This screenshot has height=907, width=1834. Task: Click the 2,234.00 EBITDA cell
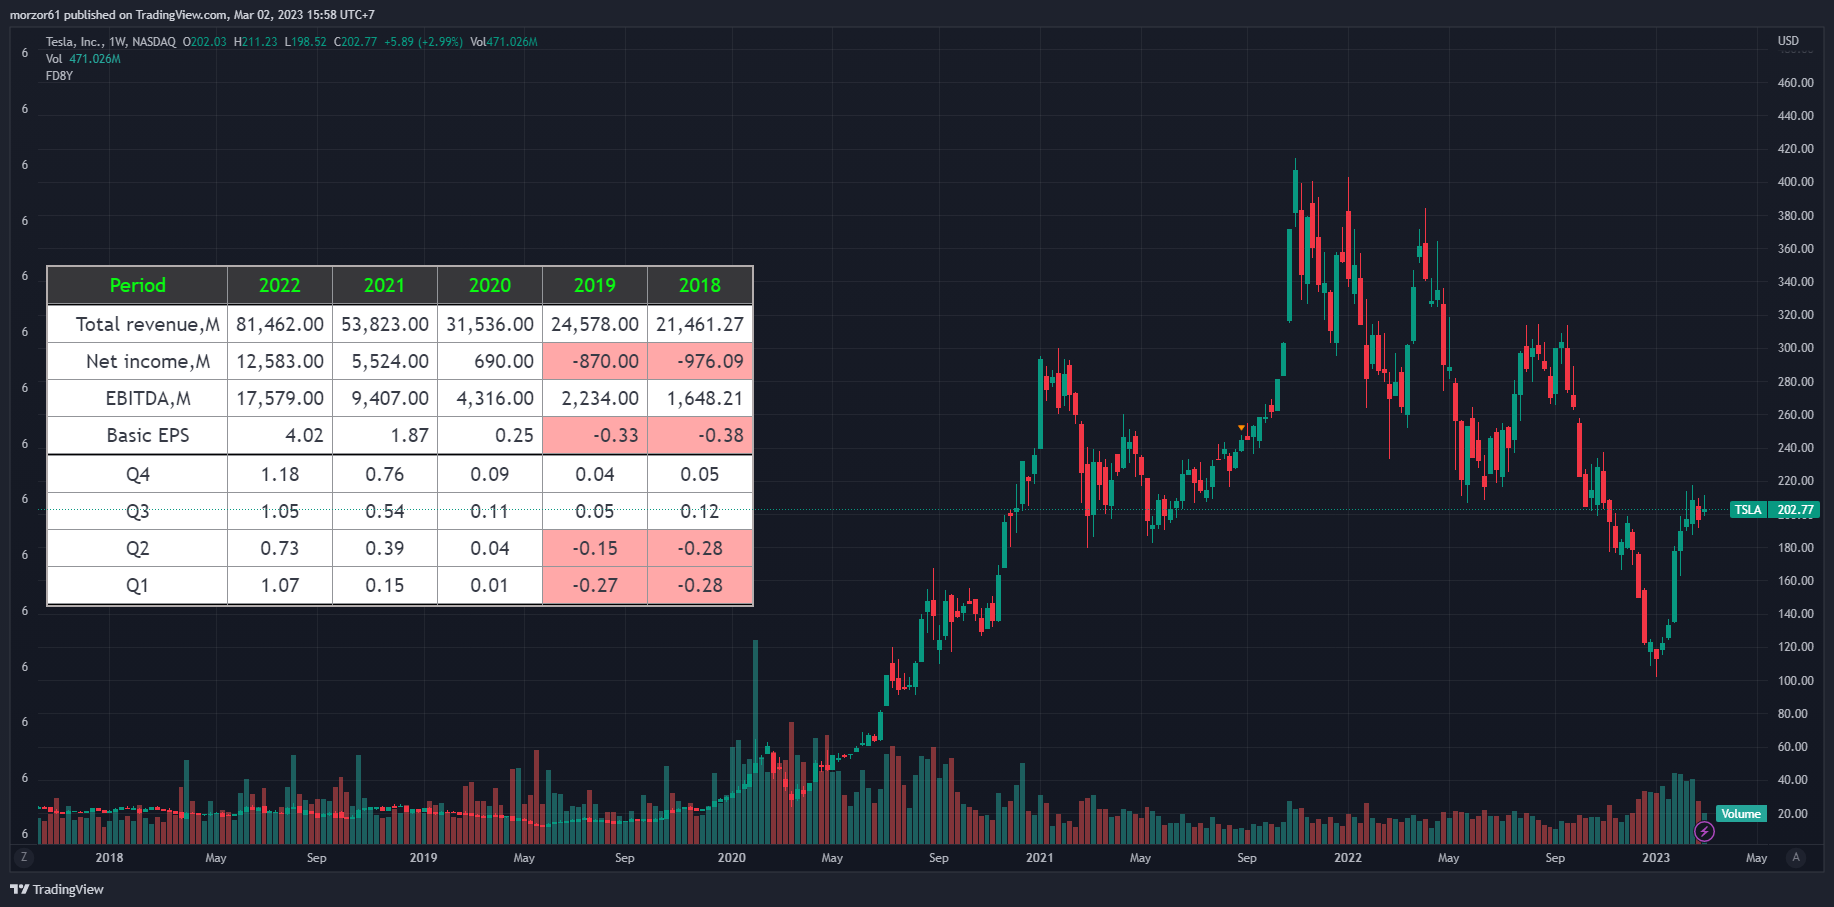[595, 398]
